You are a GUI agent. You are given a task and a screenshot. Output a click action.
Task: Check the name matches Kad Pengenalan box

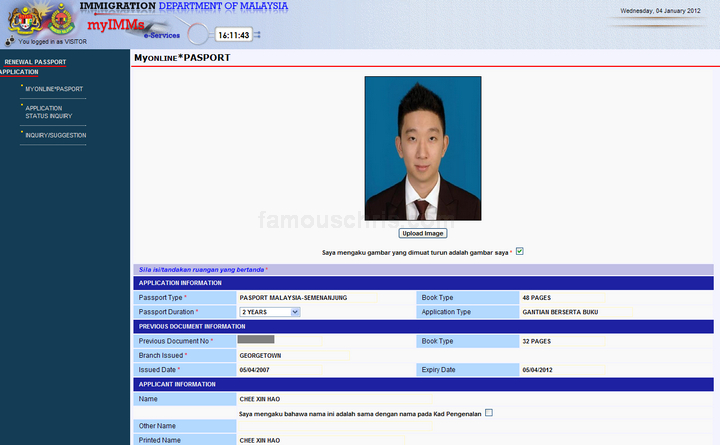[x=489, y=413]
